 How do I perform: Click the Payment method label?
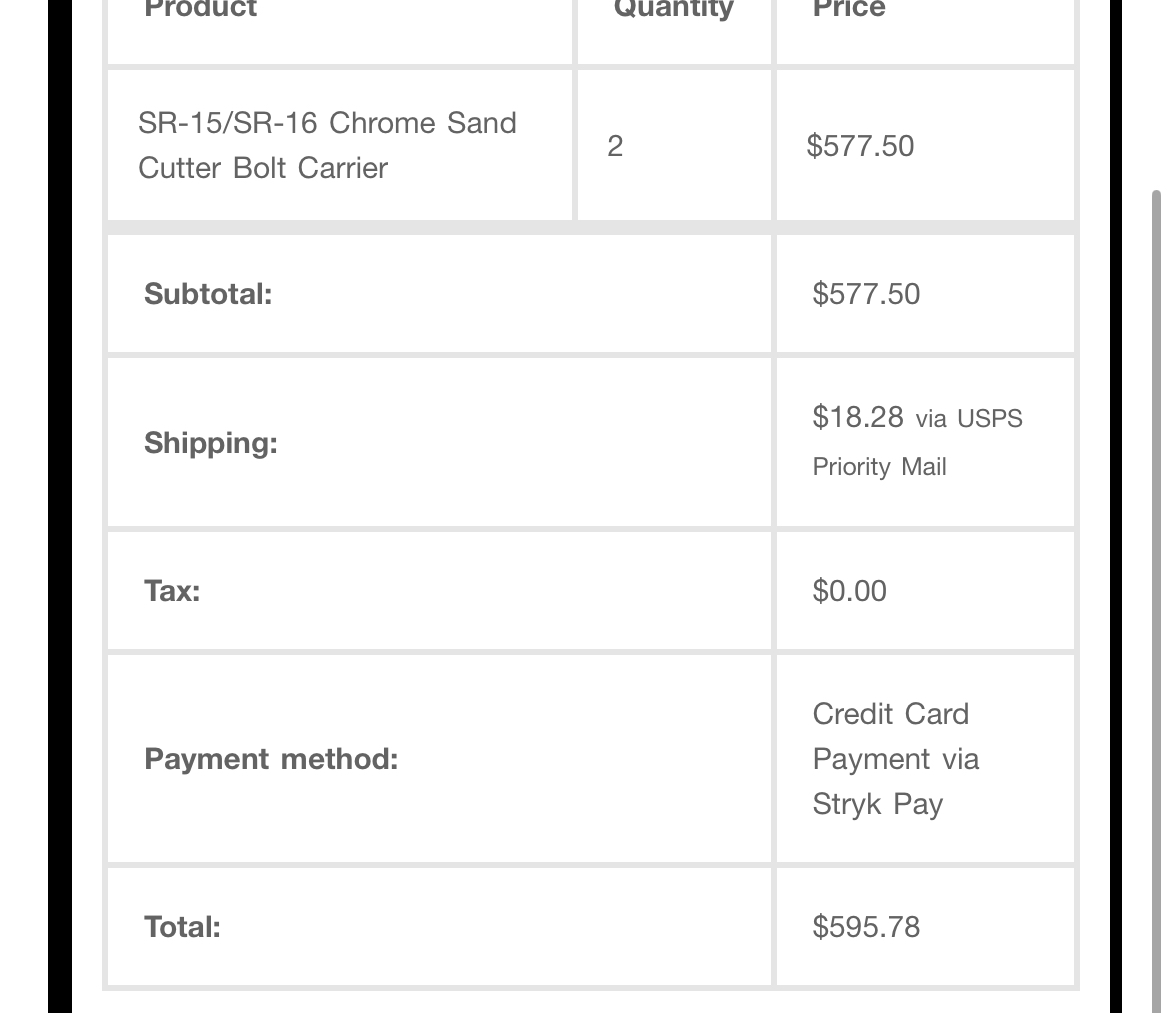click(x=271, y=759)
